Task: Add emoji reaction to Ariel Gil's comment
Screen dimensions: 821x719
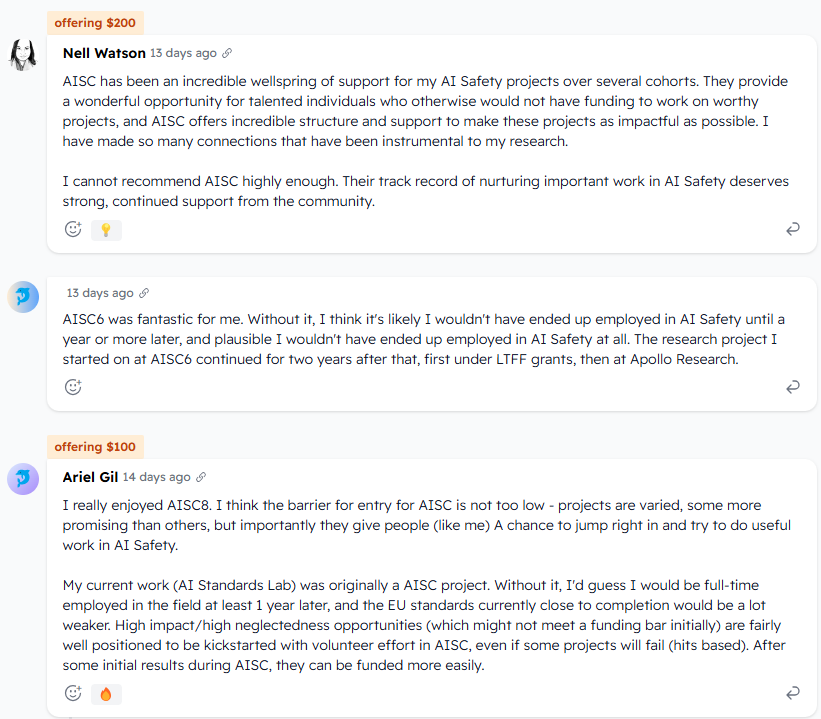Action: point(73,693)
